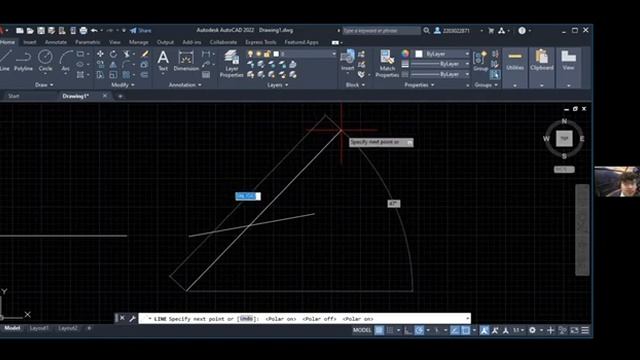This screenshot has height=360, width=640.
Task: Select the Circle tool
Action: pos(45,60)
